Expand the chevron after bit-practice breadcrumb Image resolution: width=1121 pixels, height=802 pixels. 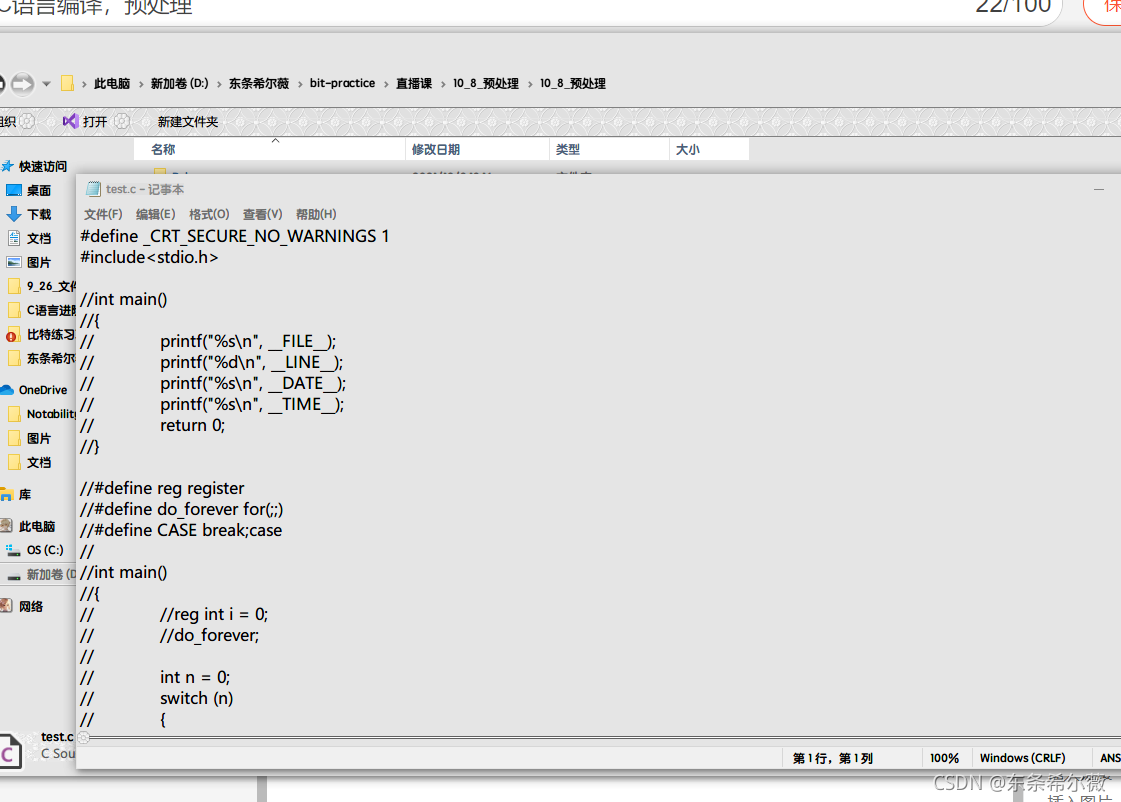pos(386,84)
